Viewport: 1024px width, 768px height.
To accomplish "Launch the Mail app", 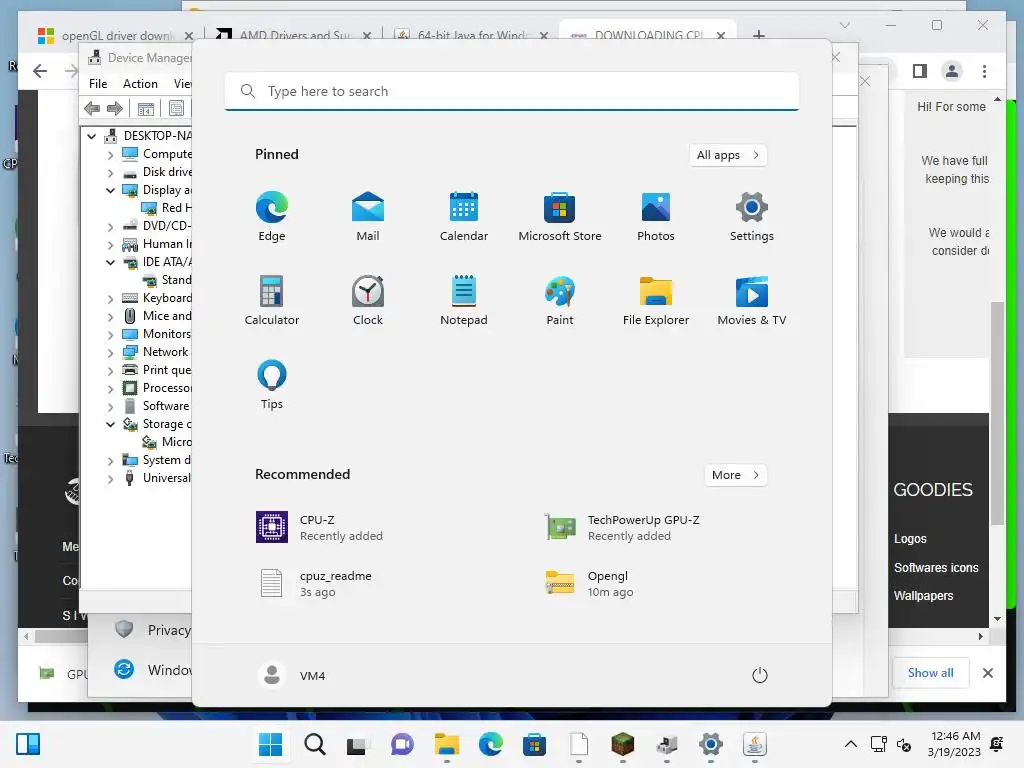I will (368, 217).
